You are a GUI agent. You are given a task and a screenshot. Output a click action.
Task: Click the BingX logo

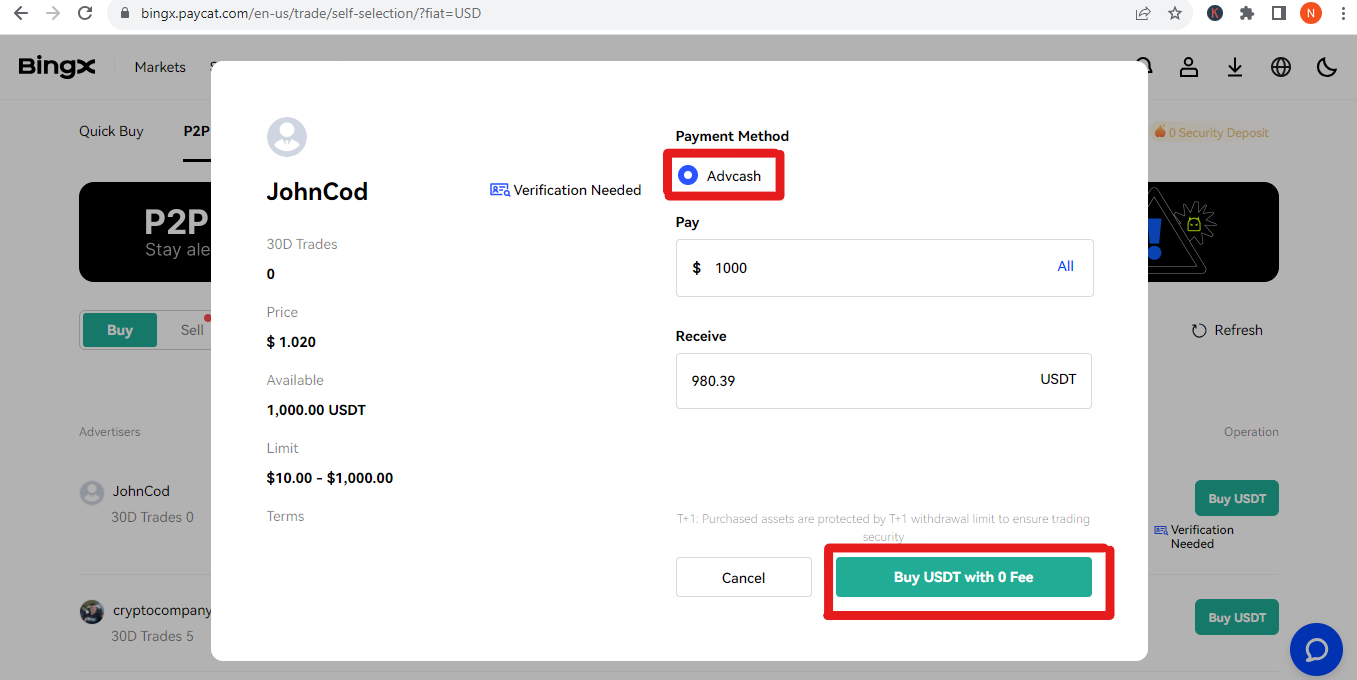pyautogui.click(x=57, y=67)
